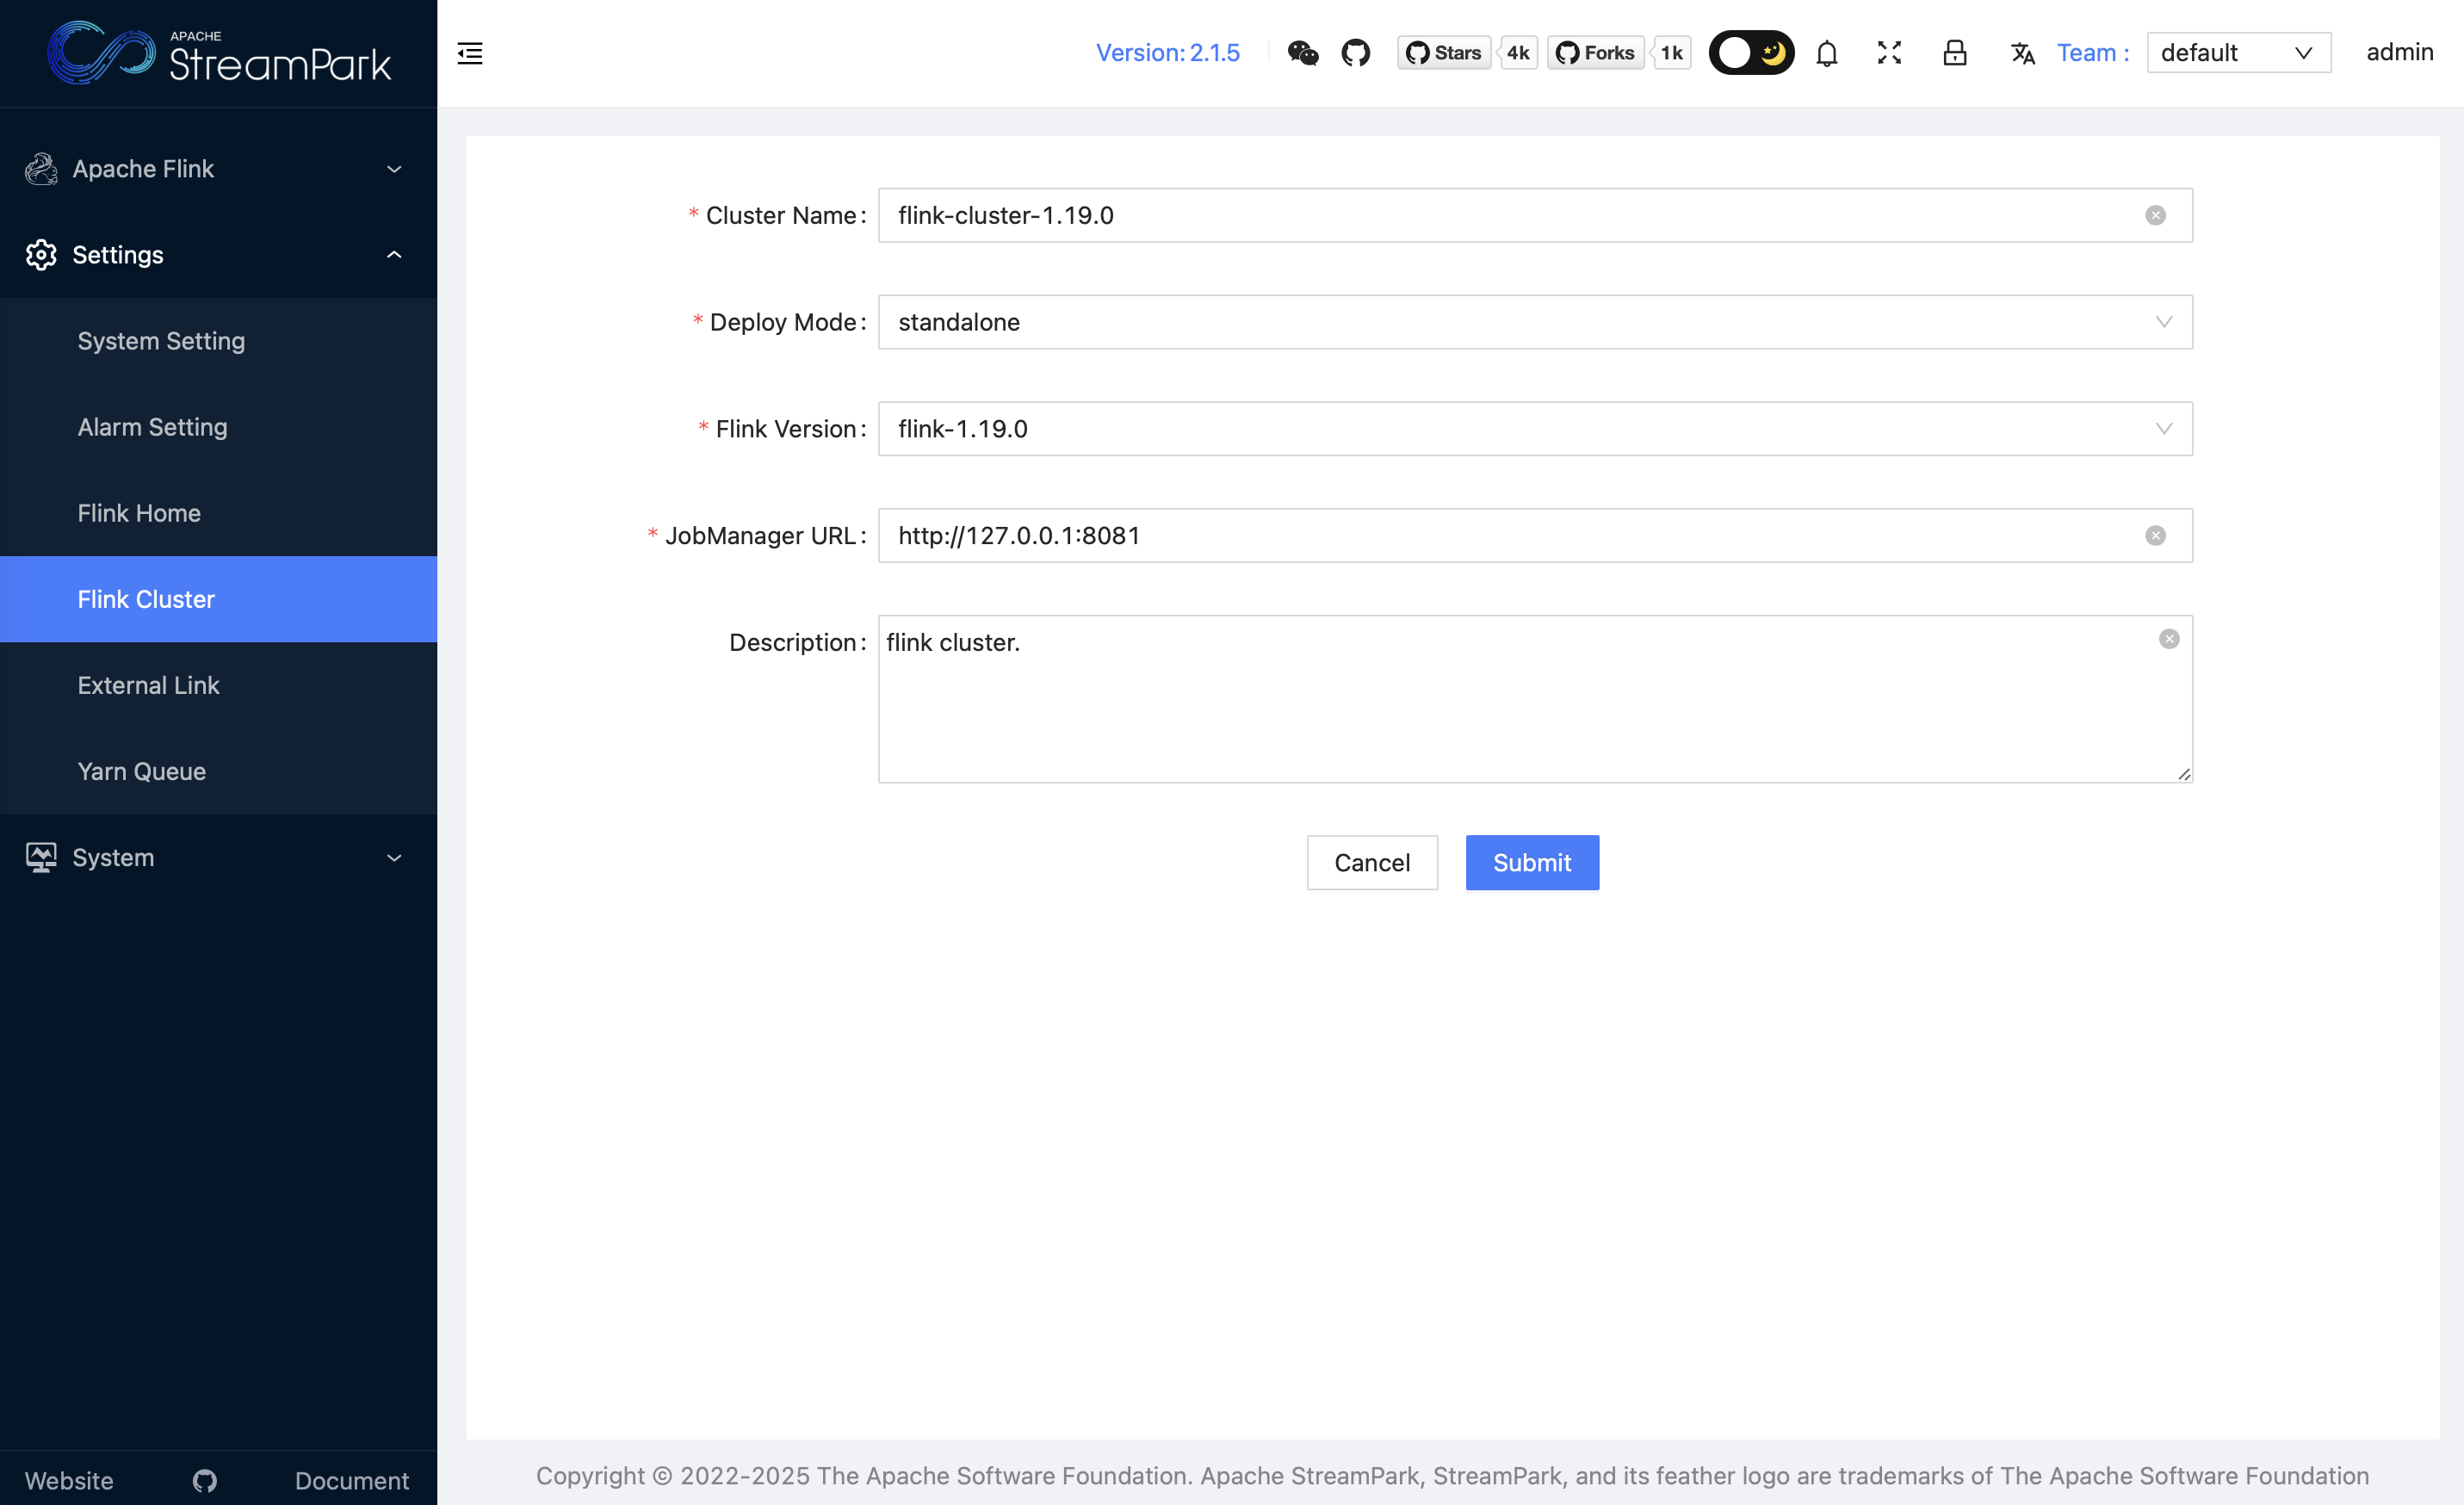Click the GitHub icon in sidebar footer
Image resolution: width=2464 pixels, height=1505 pixels.
pos(205,1480)
